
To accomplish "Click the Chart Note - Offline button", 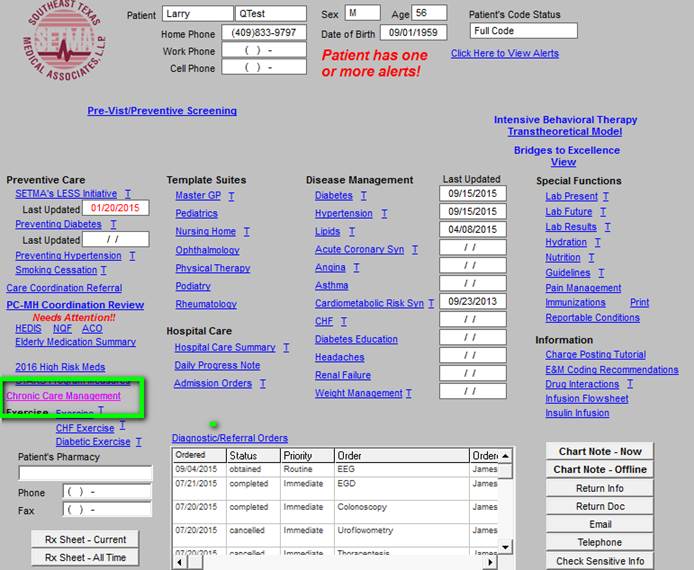I will coord(600,470).
